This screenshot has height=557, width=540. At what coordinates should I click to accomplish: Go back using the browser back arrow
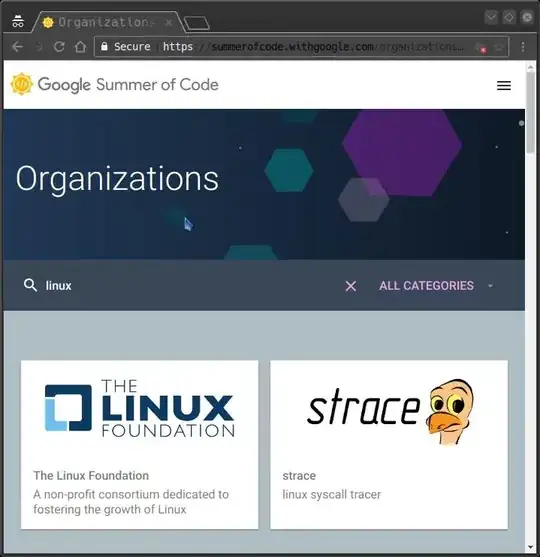tap(17, 47)
